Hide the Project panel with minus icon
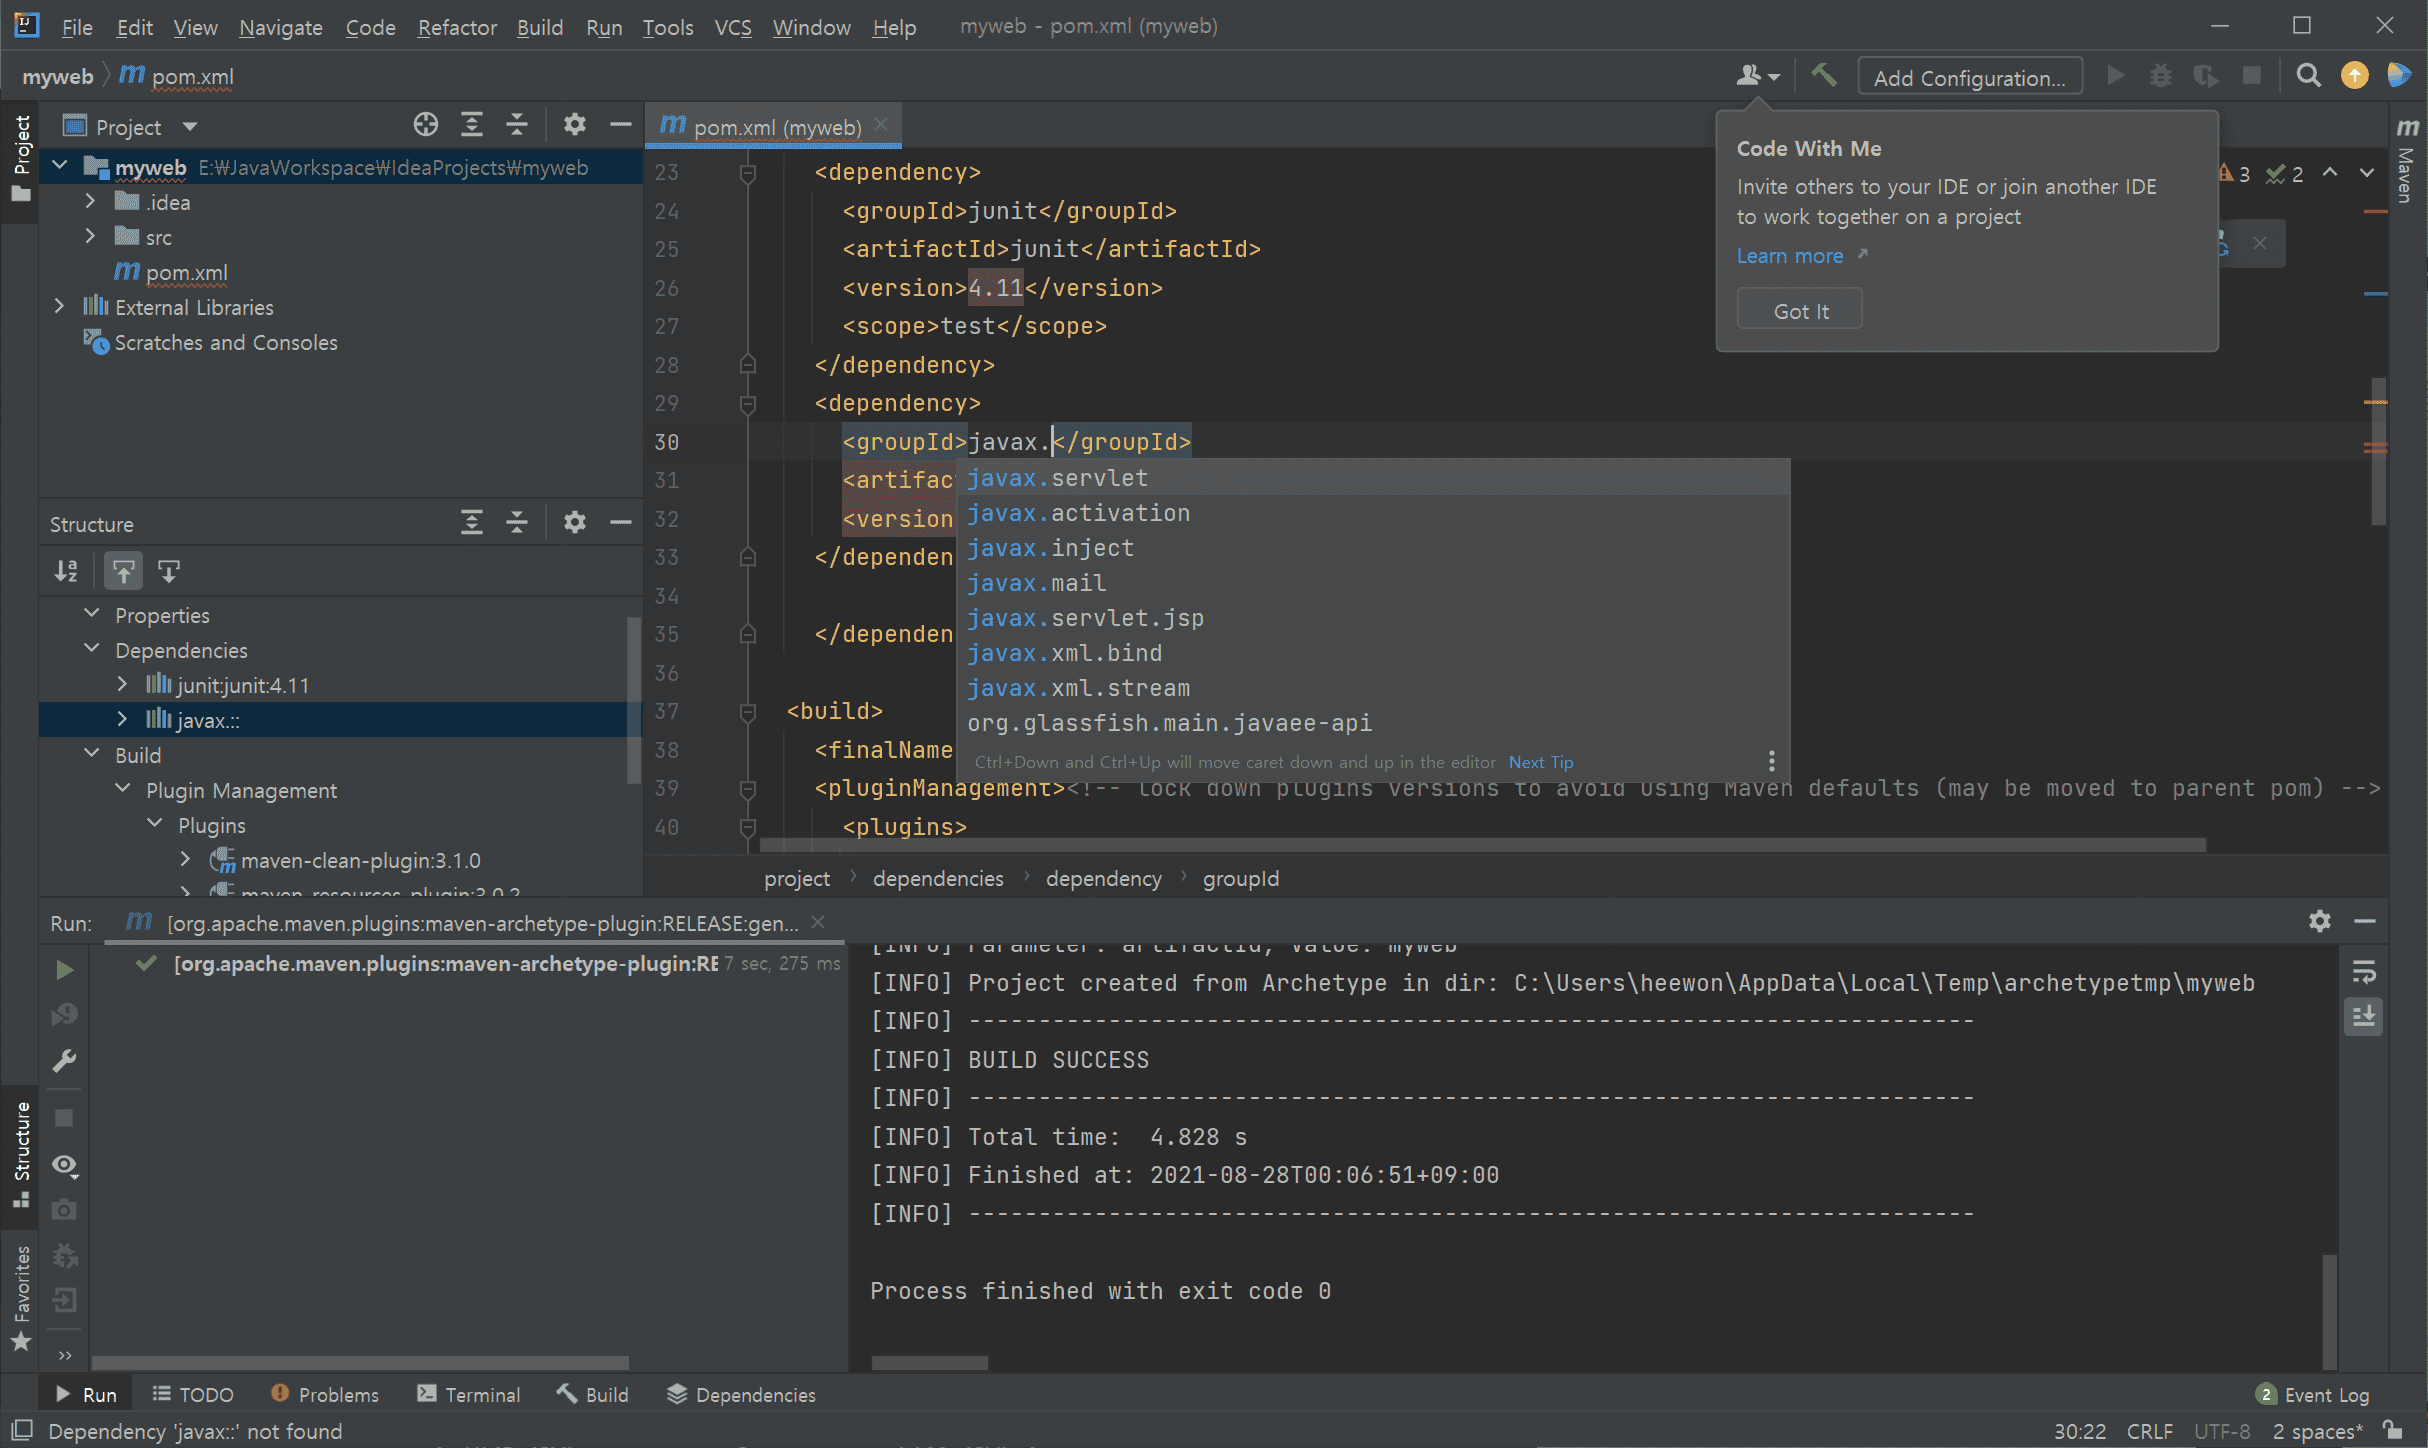2428x1448 pixels. (x=620, y=125)
